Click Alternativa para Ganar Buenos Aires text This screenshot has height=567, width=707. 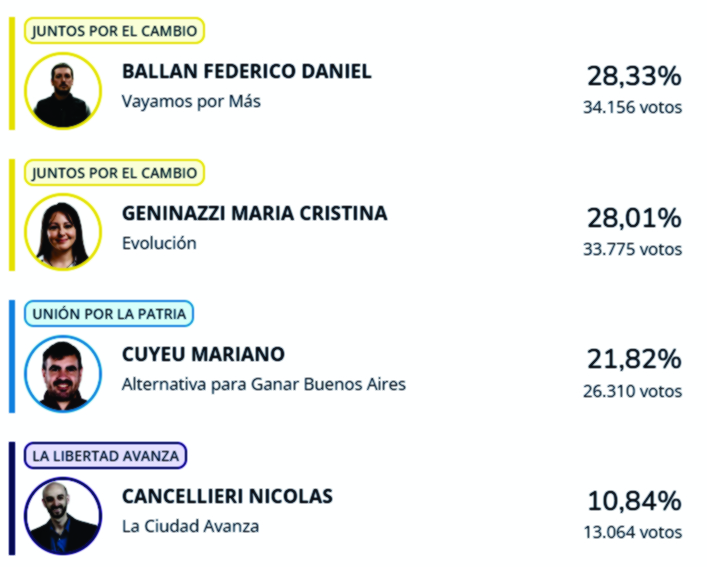pyautogui.click(x=264, y=384)
